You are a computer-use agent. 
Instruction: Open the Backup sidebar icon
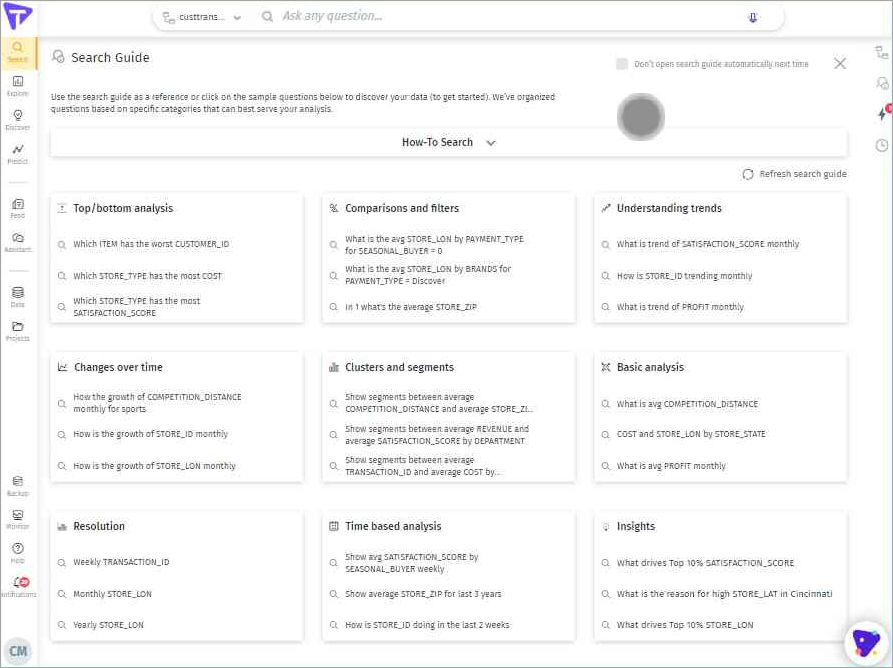point(18,486)
